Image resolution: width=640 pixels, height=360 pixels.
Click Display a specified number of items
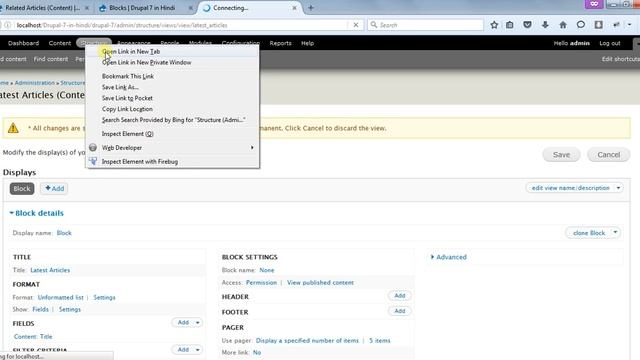coord(307,340)
